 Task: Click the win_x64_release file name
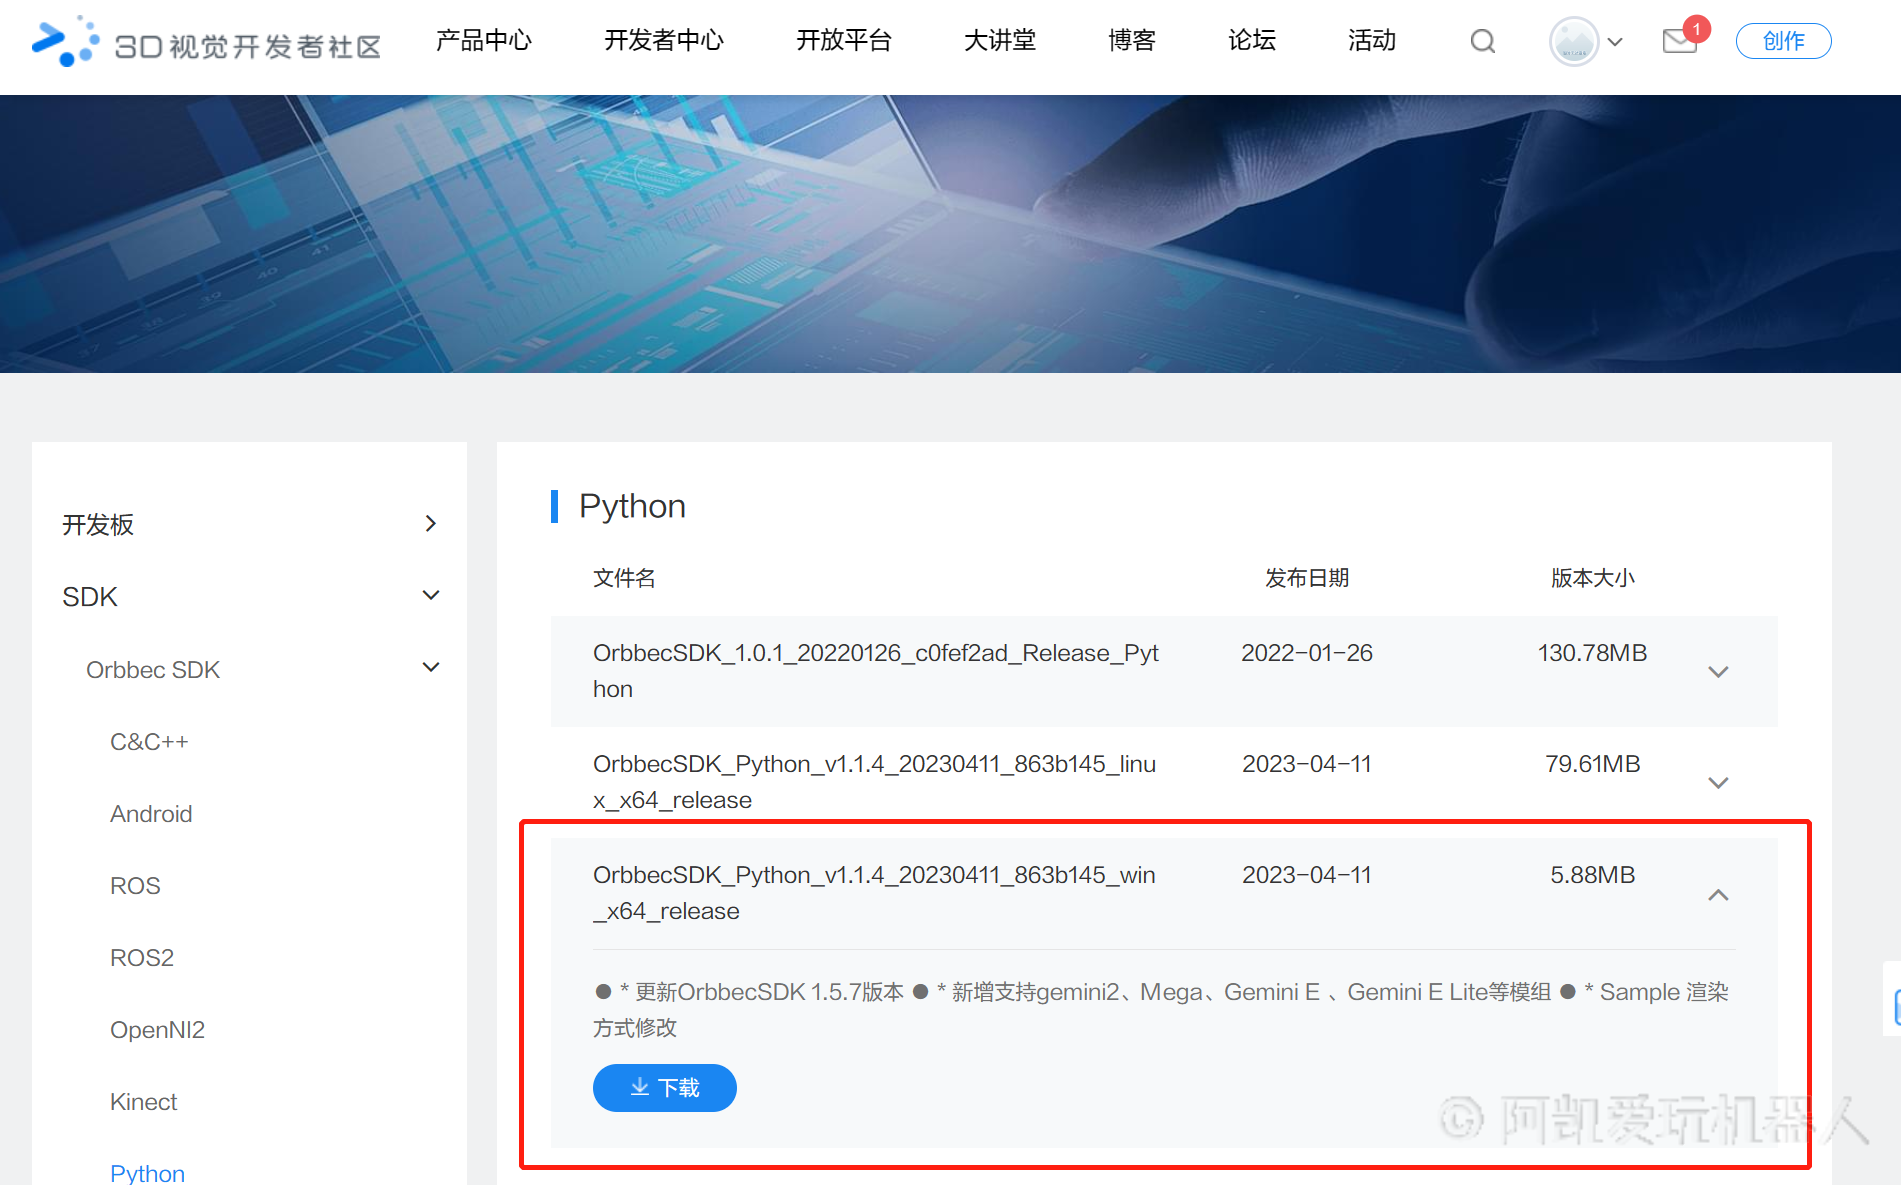point(874,893)
